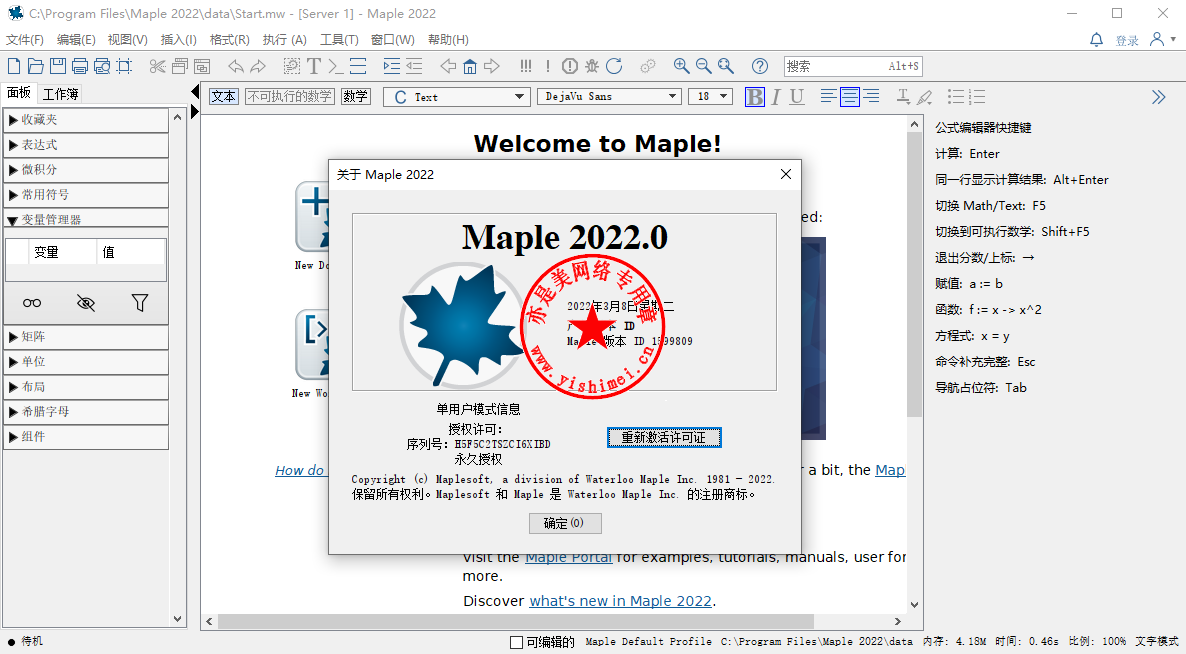Execute selection with the single ! icon
Image resolution: width=1186 pixels, height=654 pixels.
click(548, 67)
